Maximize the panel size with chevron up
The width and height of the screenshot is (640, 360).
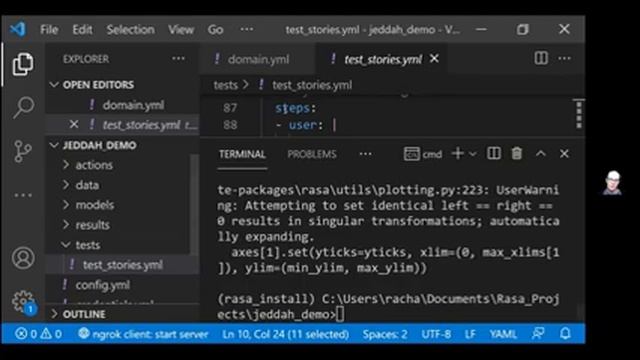(541, 153)
